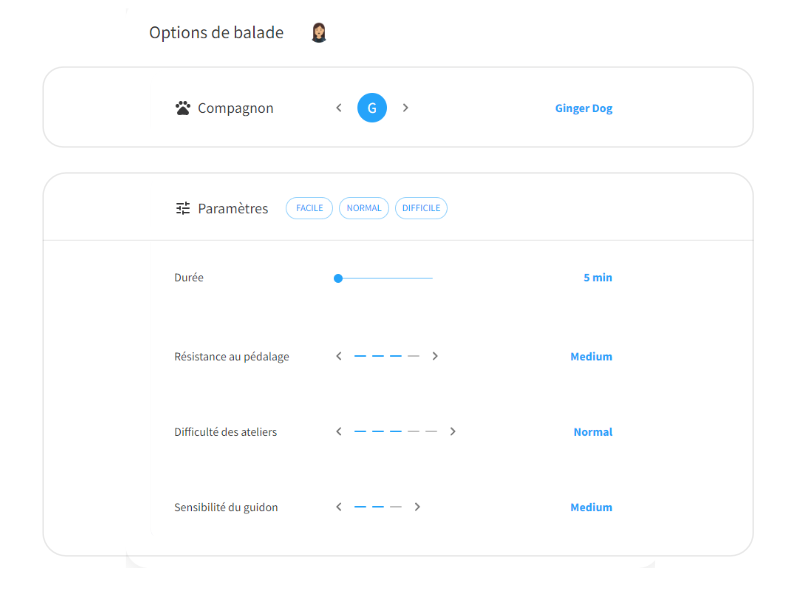Increase Résistance au pédalage with right chevron
The height and width of the screenshot is (600, 800).
click(435, 356)
